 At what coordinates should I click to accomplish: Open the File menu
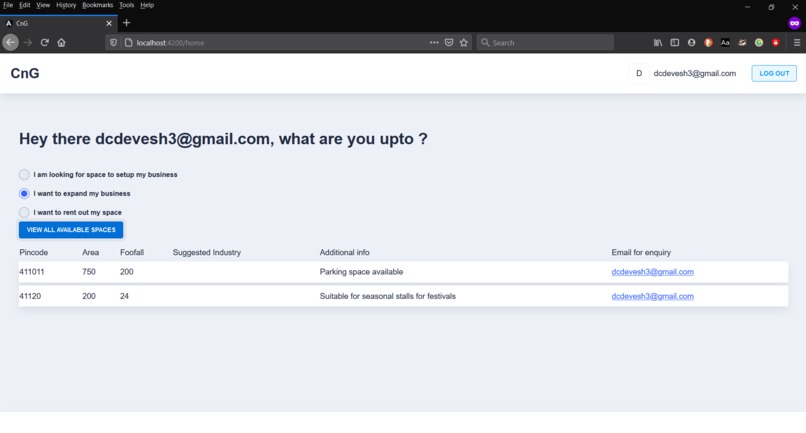click(8, 5)
